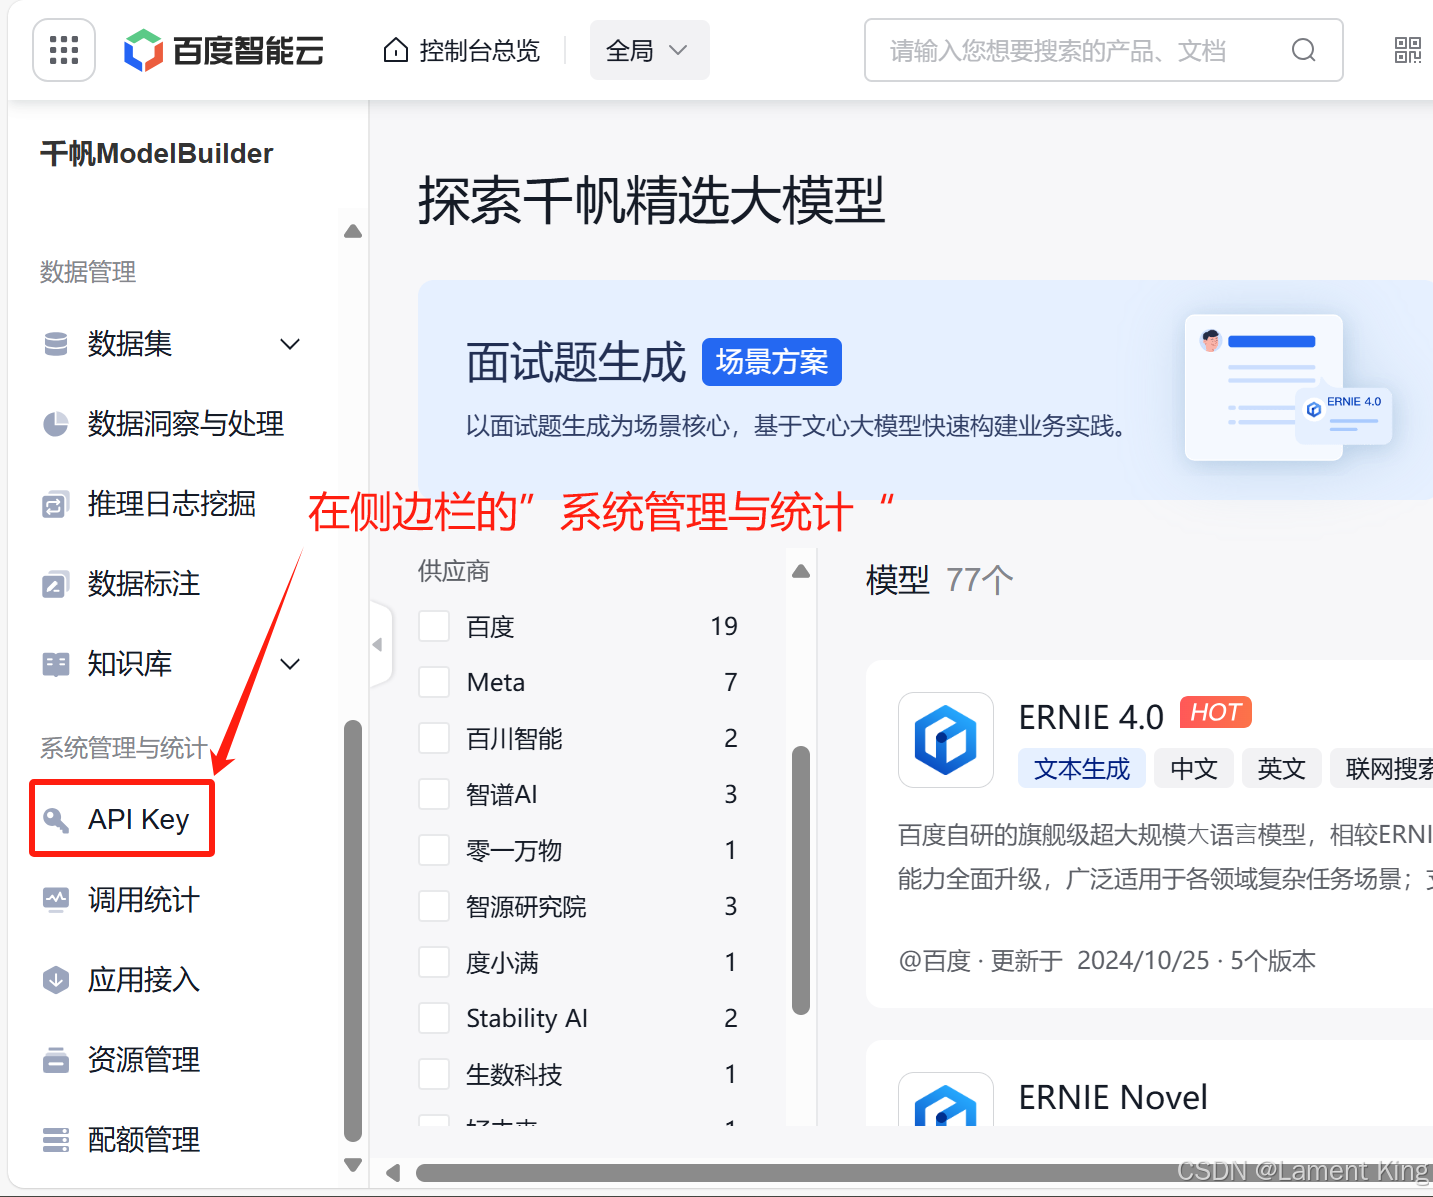Click the sidebar scroll-up arrow
This screenshot has width=1433, height=1197.
point(353,232)
